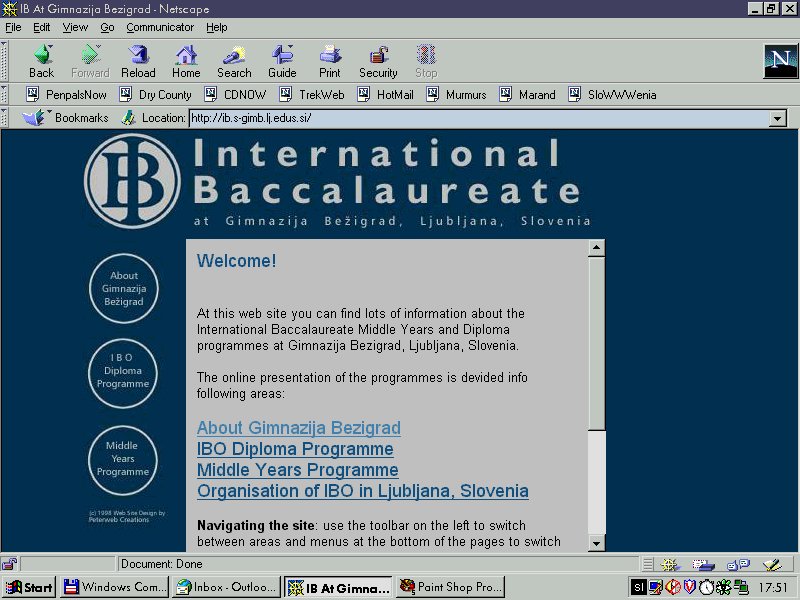Click the IB logo image
Screen dimensions: 800x600
click(x=132, y=181)
